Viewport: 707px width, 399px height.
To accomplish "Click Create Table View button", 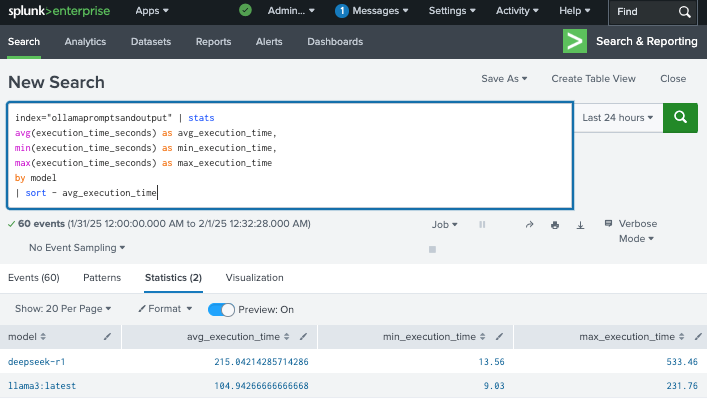I will click(593, 78).
